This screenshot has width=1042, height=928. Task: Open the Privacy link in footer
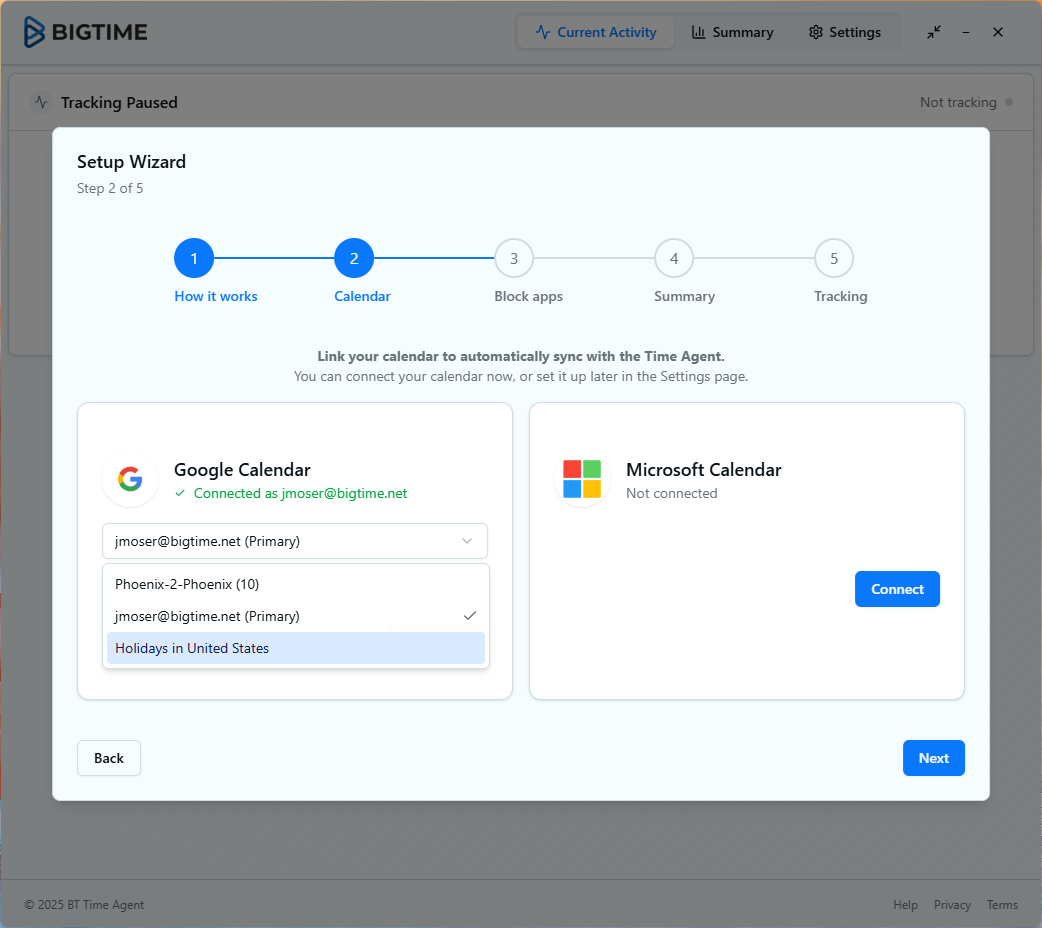point(952,905)
